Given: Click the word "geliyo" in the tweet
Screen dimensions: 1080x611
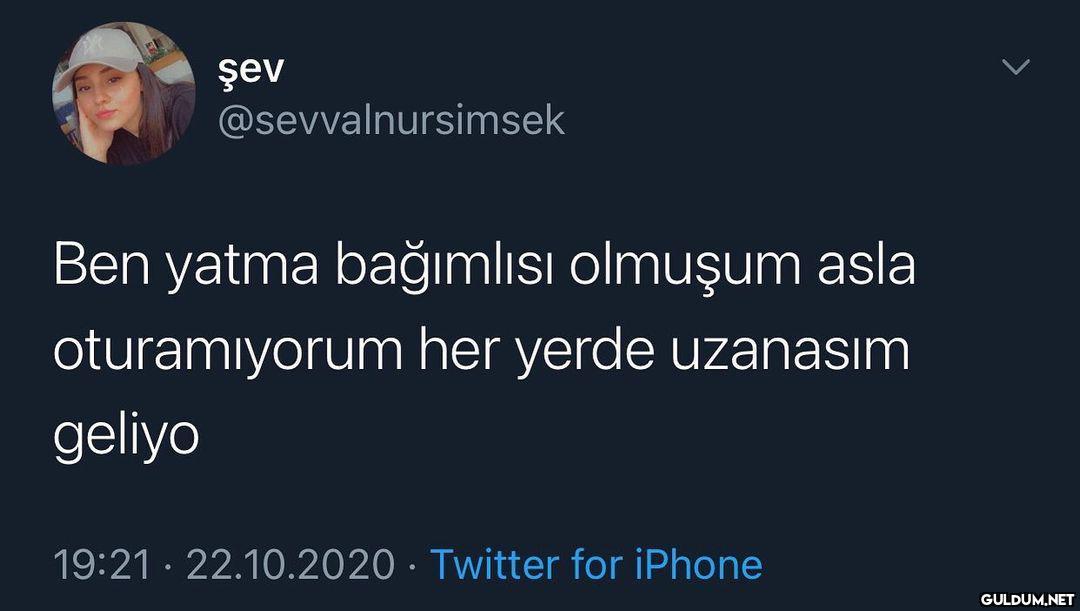Looking at the screenshot, I should (x=126, y=437).
